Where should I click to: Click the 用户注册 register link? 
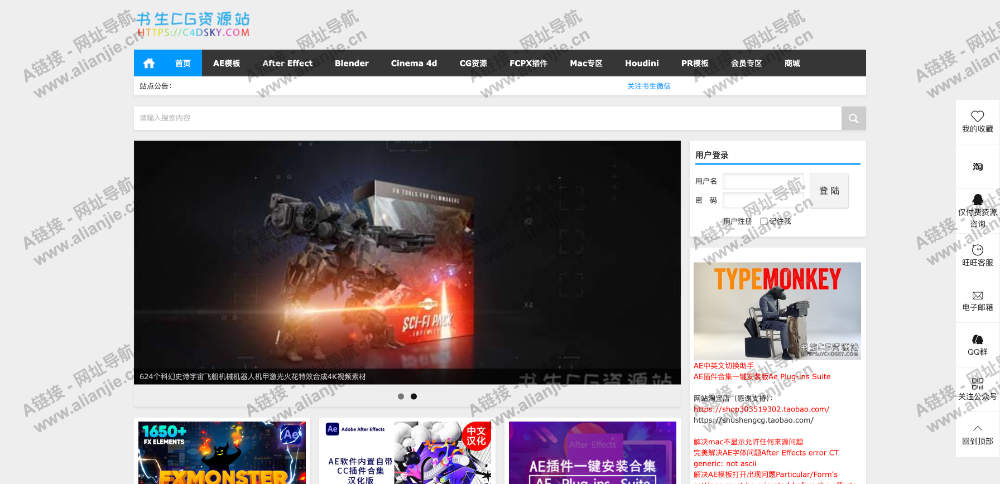(737, 221)
